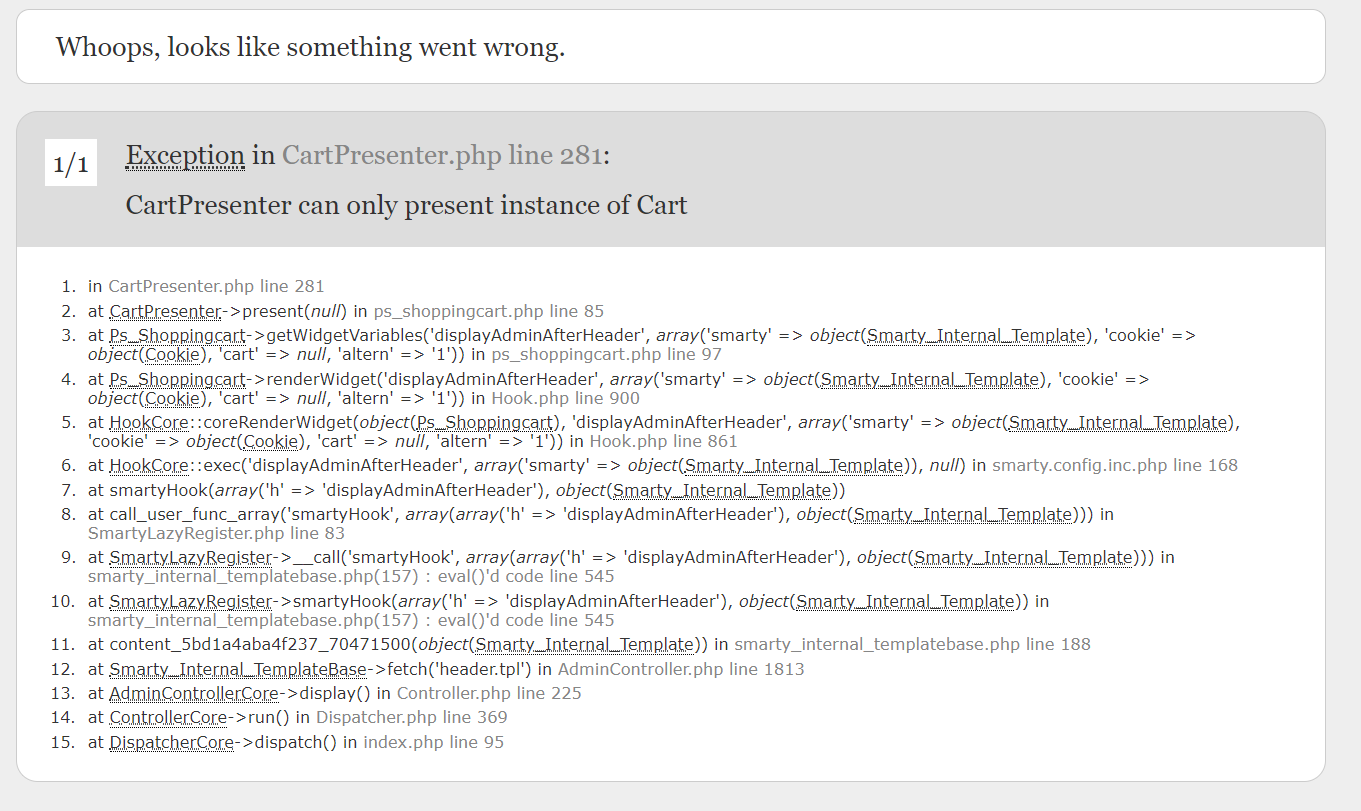Click Ps_Shoppingcart in getWidgetVariables trace line
The height and width of the screenshot is (811, 1361).
pos(177,335)
